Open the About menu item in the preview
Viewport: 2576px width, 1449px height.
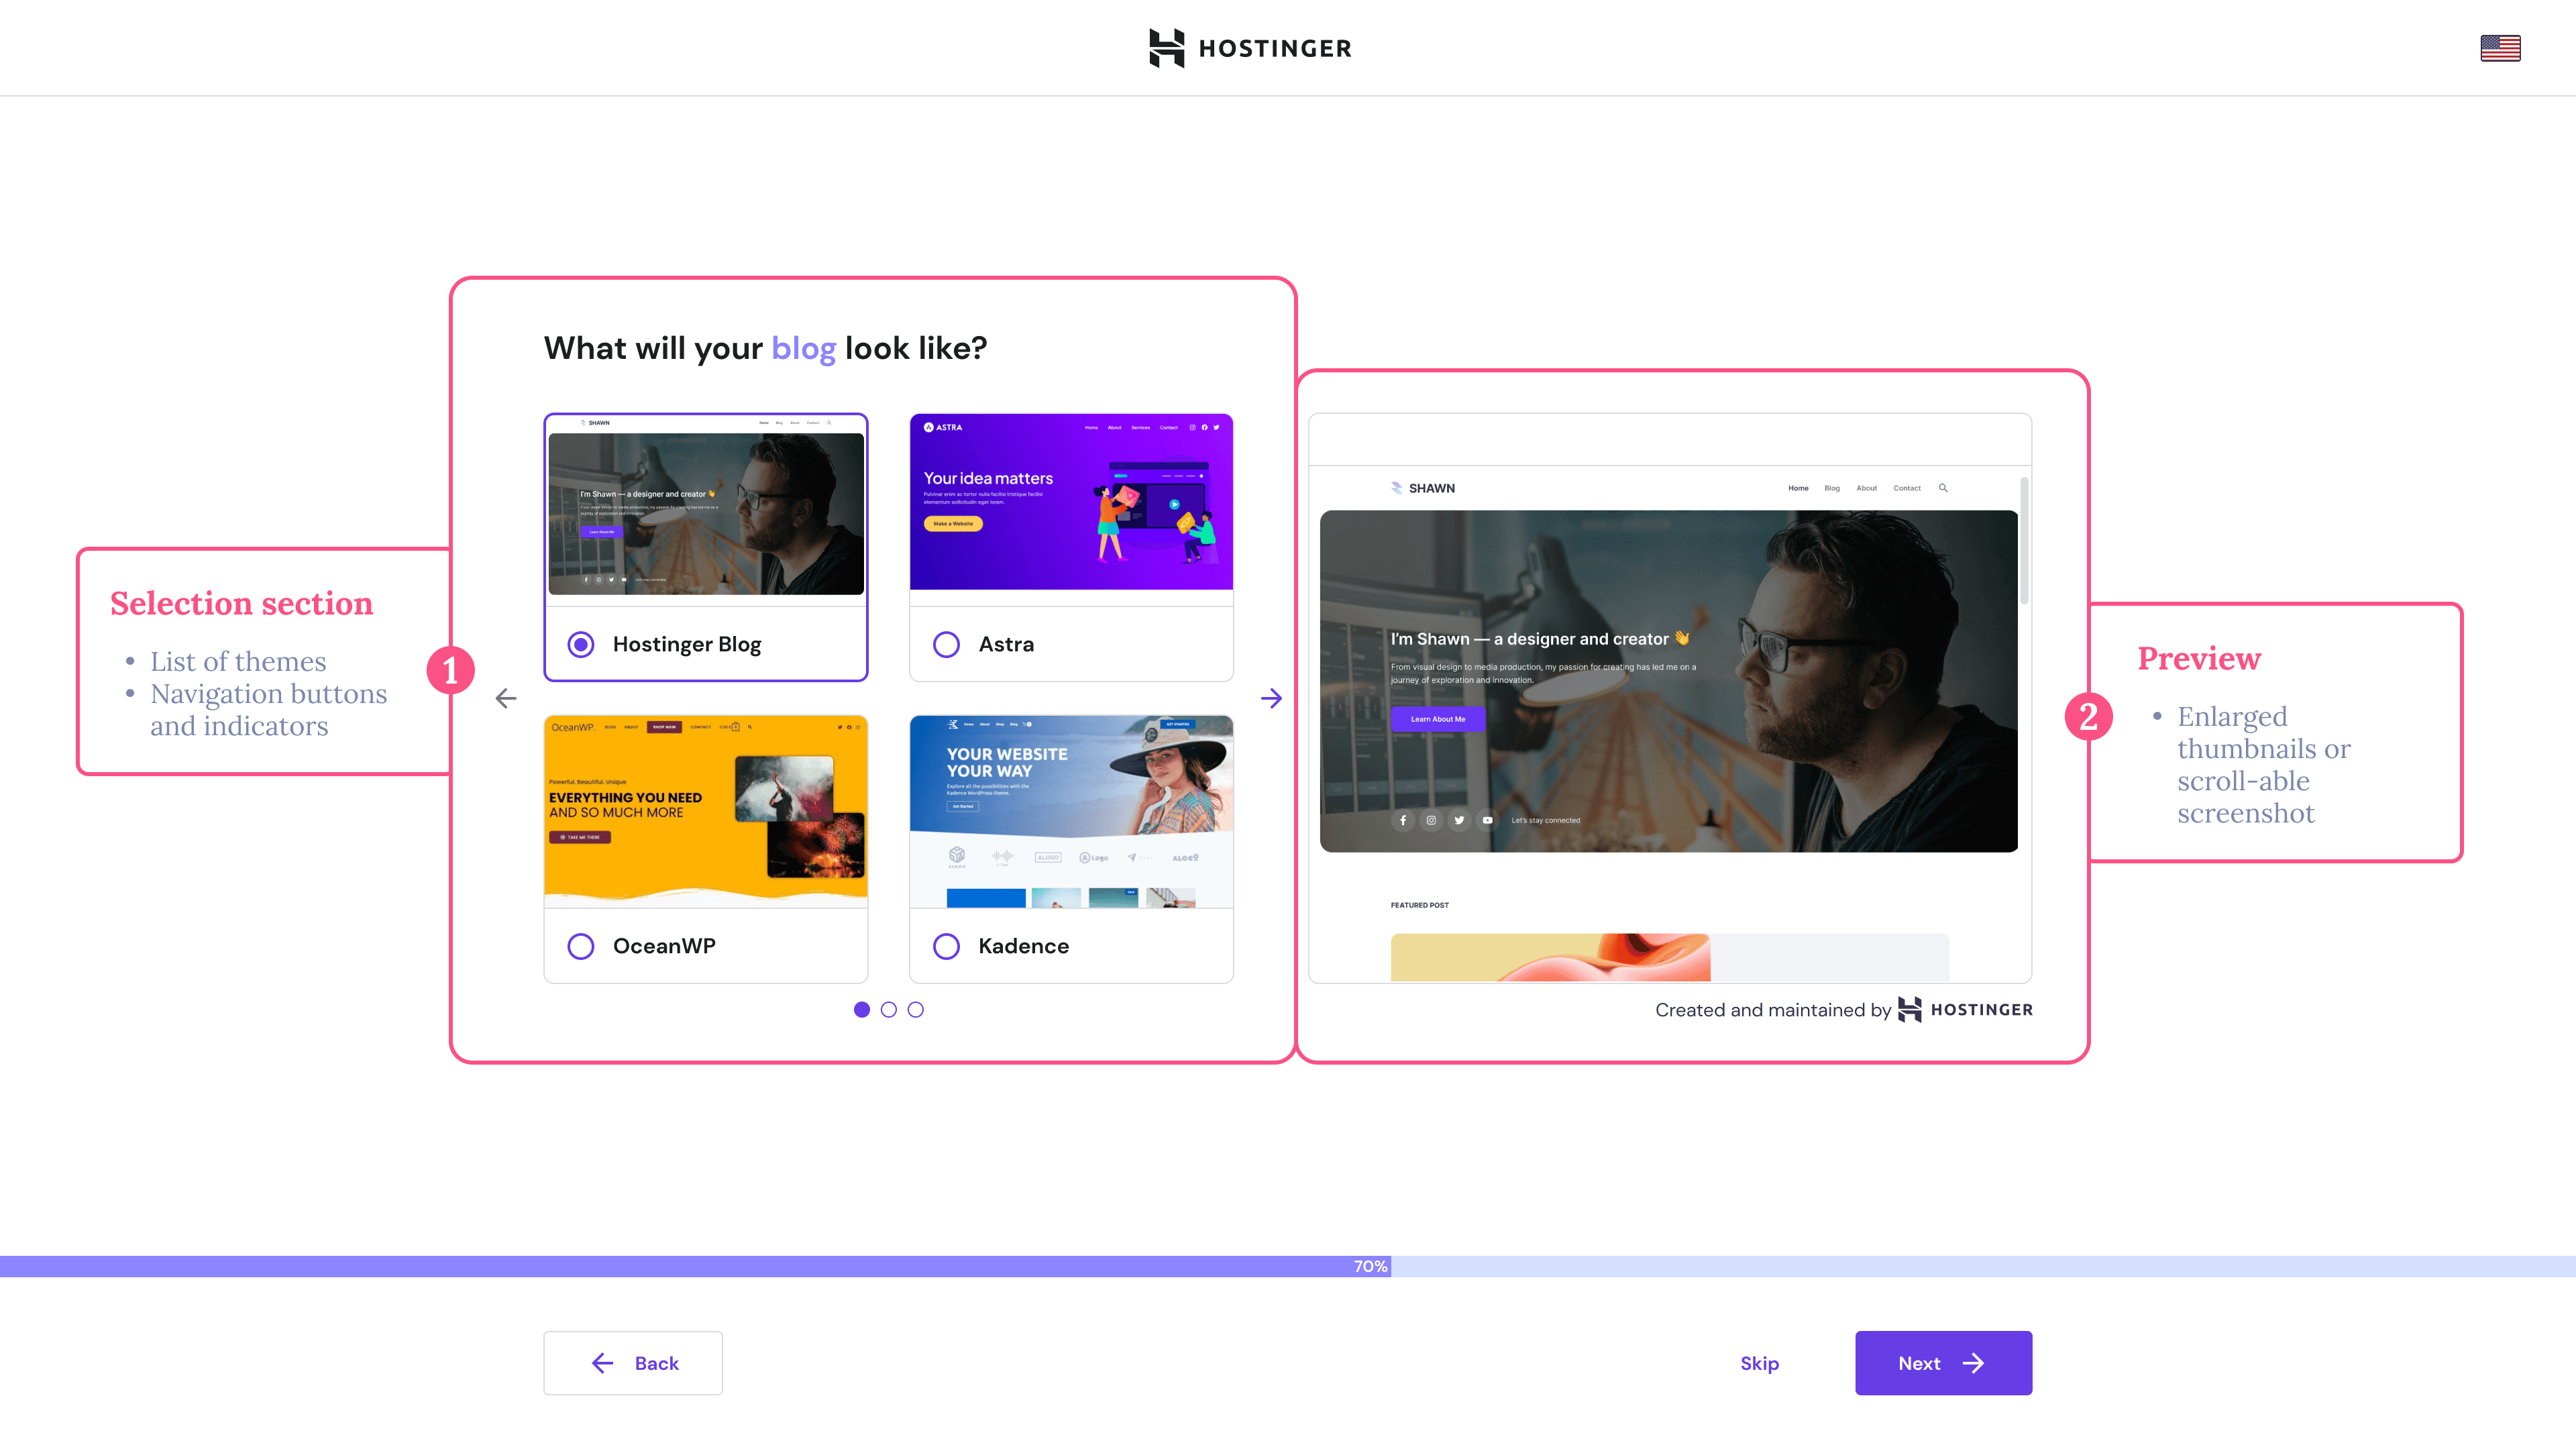coord(1866,488)
